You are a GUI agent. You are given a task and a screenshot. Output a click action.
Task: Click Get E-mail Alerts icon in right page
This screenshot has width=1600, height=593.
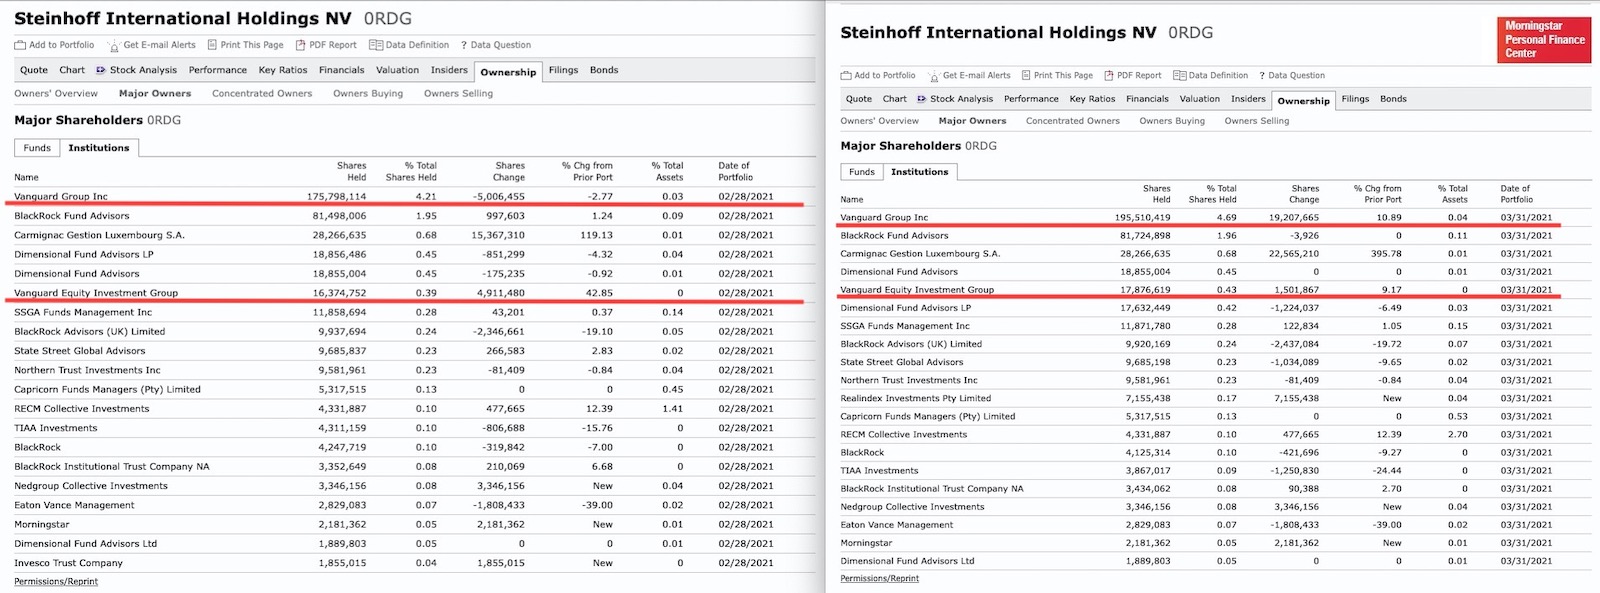[934, 76]
